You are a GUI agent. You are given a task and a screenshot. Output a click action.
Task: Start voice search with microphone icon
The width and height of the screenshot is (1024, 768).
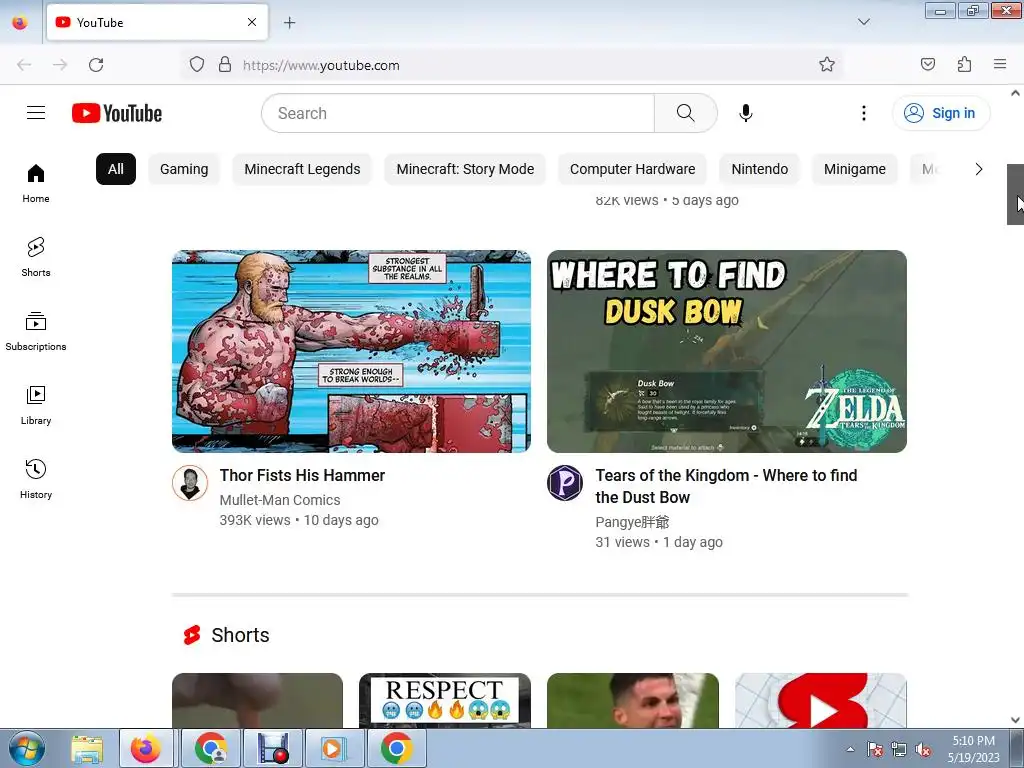point(746,113)
